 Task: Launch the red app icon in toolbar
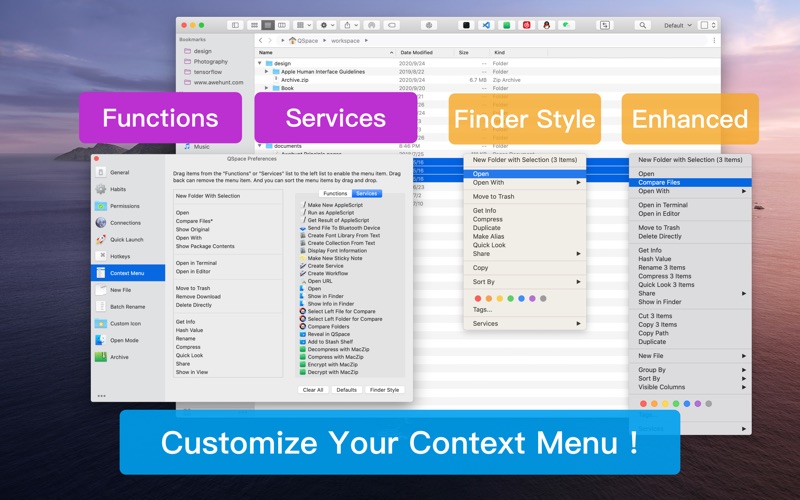(527, 25)
